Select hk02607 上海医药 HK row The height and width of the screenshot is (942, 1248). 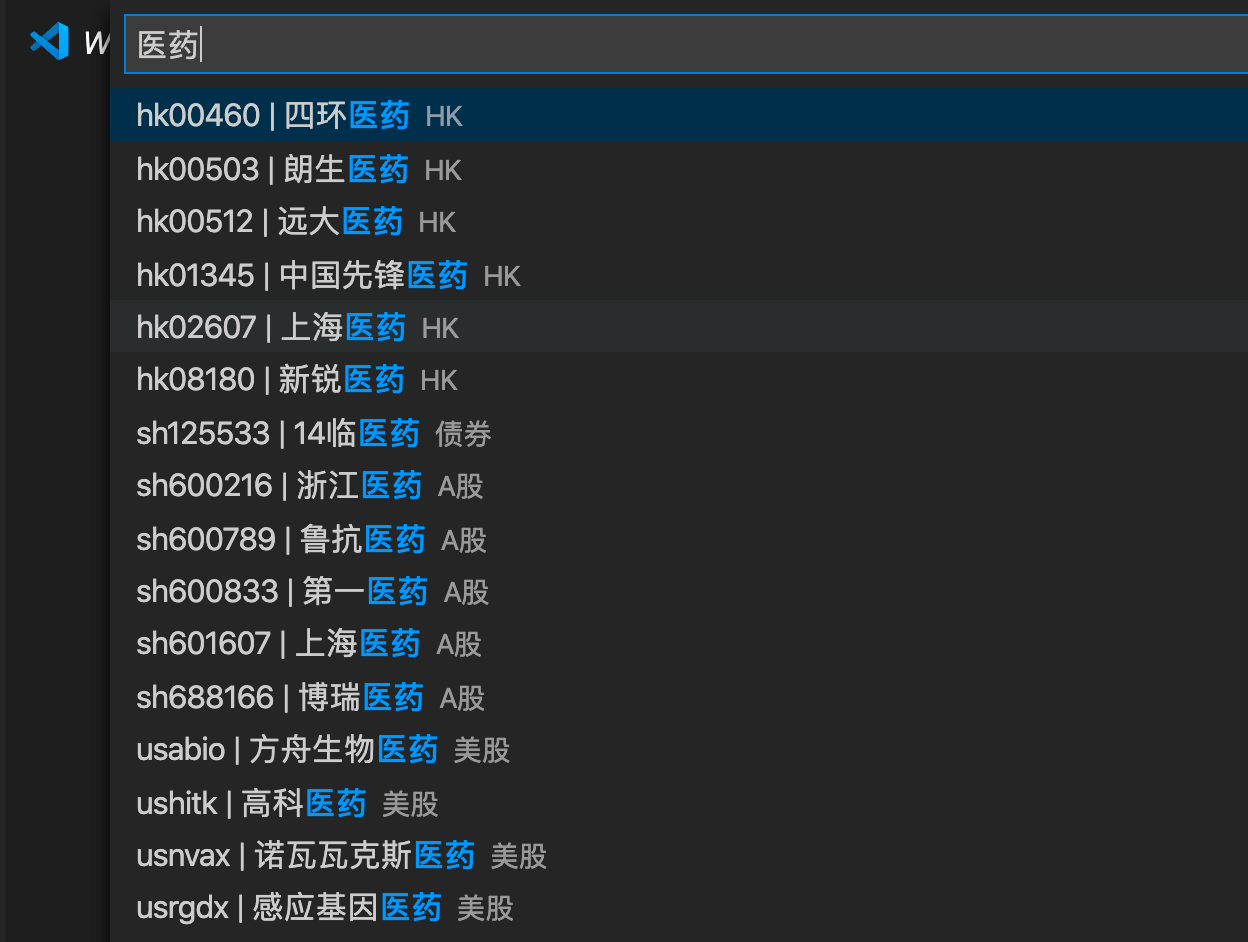click(679, 326)
